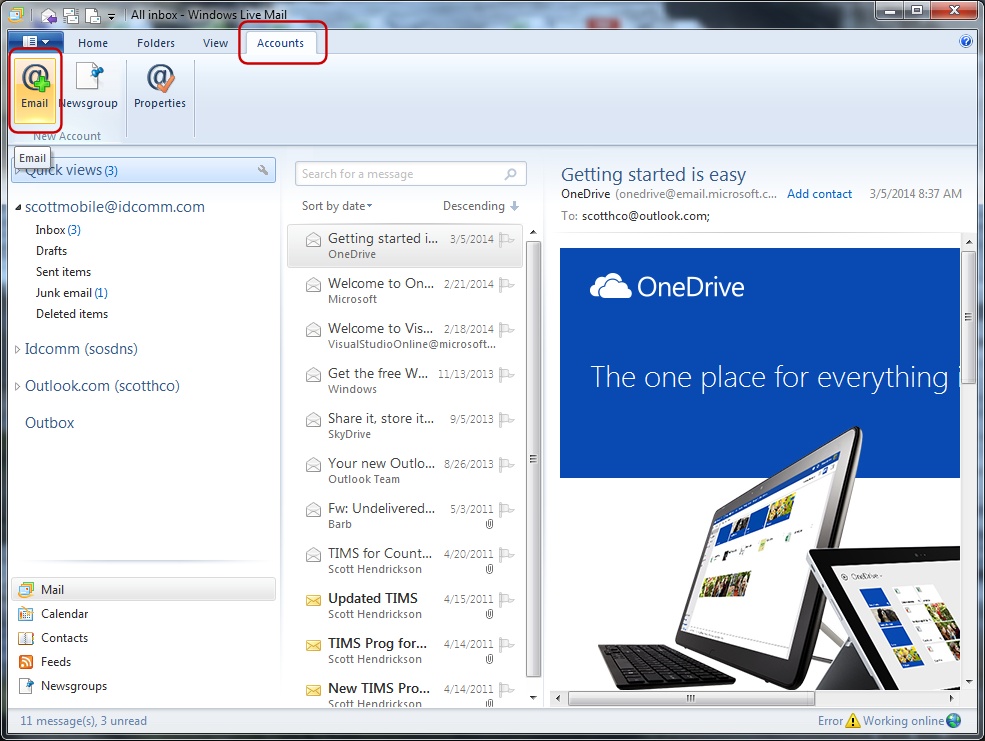Viewport: 985px width, 741px height.
Task: Click '11 message(s), 3 unread' in status bar
Action: pos(84,721)
